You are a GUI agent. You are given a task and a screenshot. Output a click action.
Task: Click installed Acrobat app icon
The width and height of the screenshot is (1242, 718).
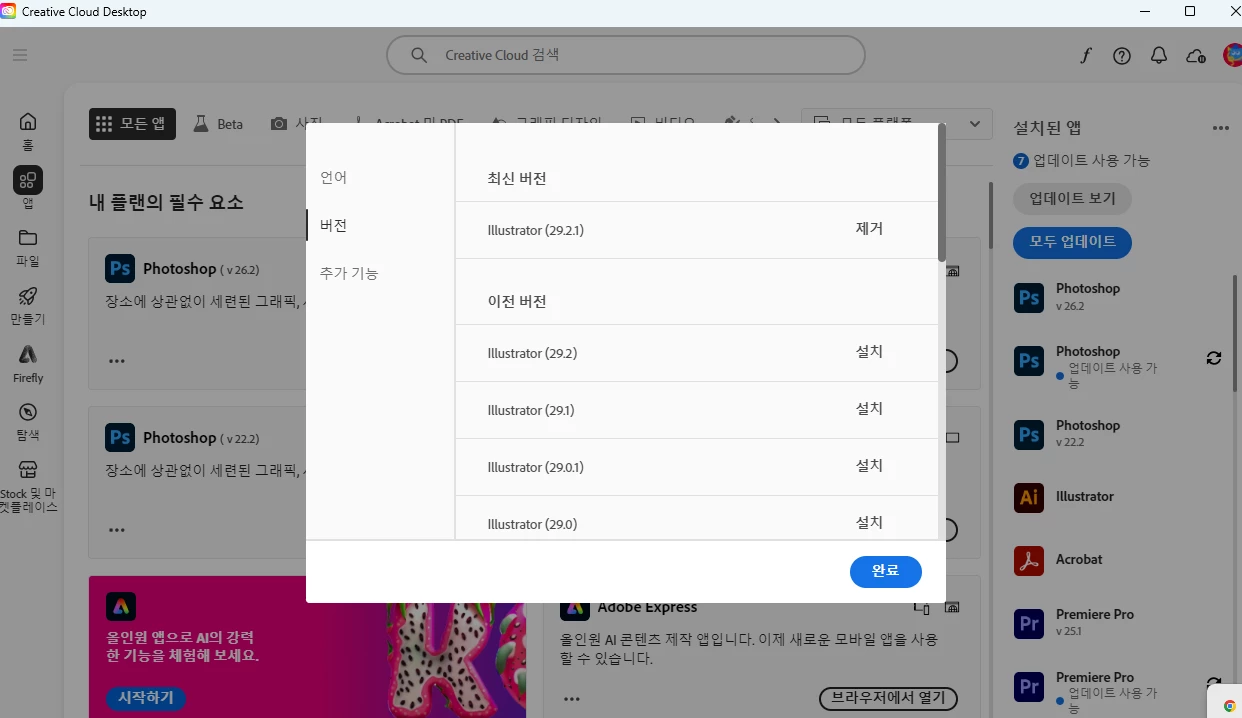coord(1029,560)
